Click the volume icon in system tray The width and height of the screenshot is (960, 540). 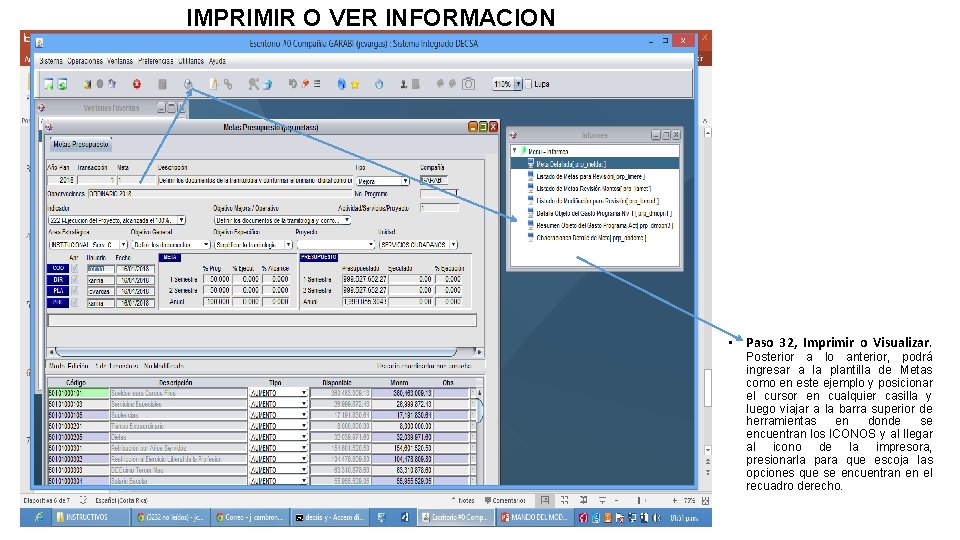[657, 518]
